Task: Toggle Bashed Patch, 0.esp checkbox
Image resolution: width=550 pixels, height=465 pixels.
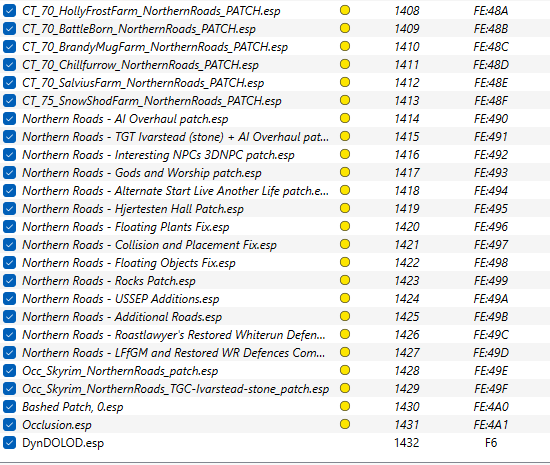Action: coord(9,406)
